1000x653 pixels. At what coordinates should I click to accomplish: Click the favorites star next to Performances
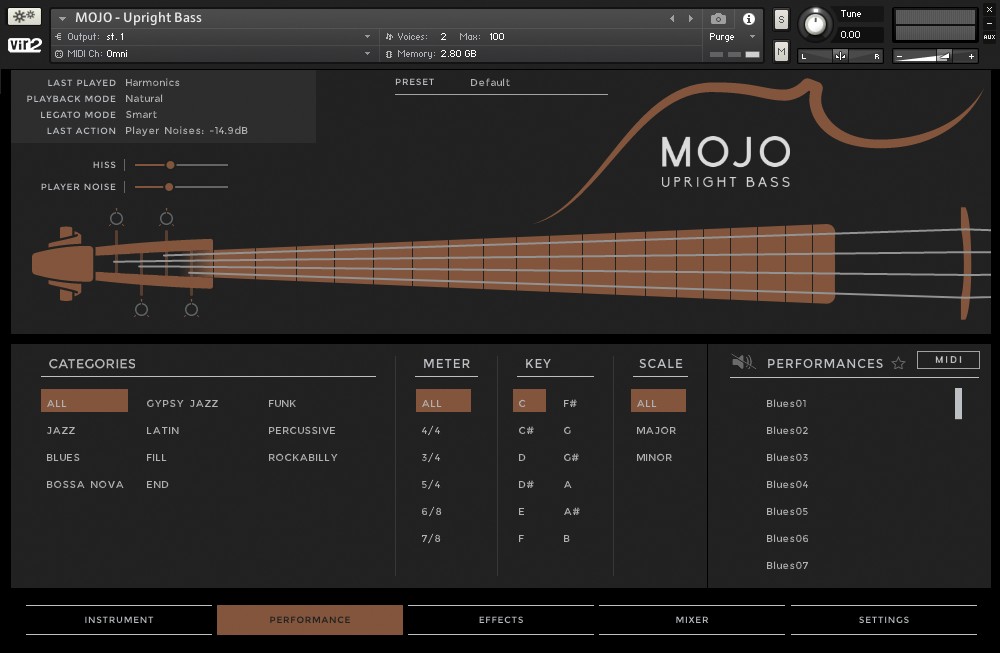pos(899,362)
